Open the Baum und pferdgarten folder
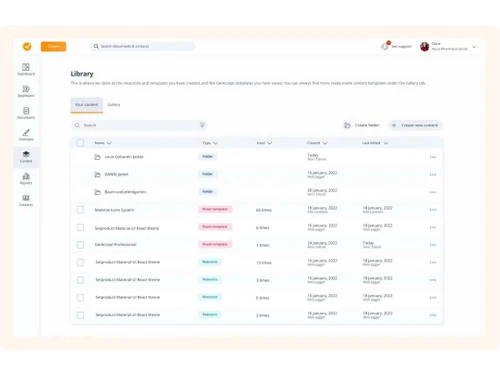Viewport: 500px width, 375px height. tap(125, 192)
